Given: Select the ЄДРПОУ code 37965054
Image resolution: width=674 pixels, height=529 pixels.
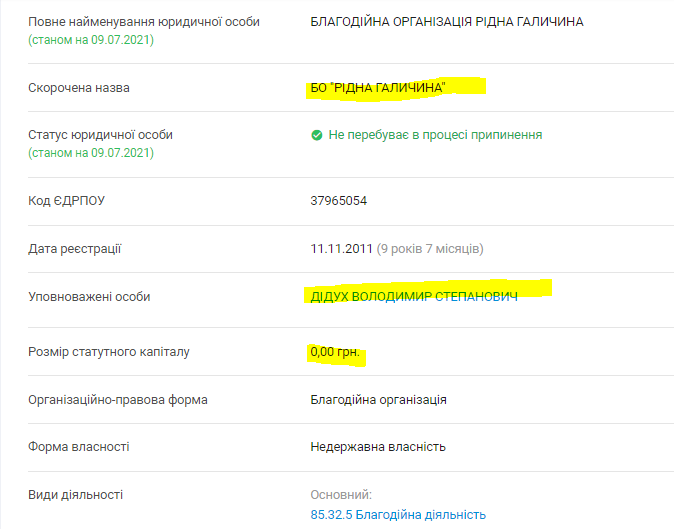Looking at the screenshot, I should pos(339,201).
